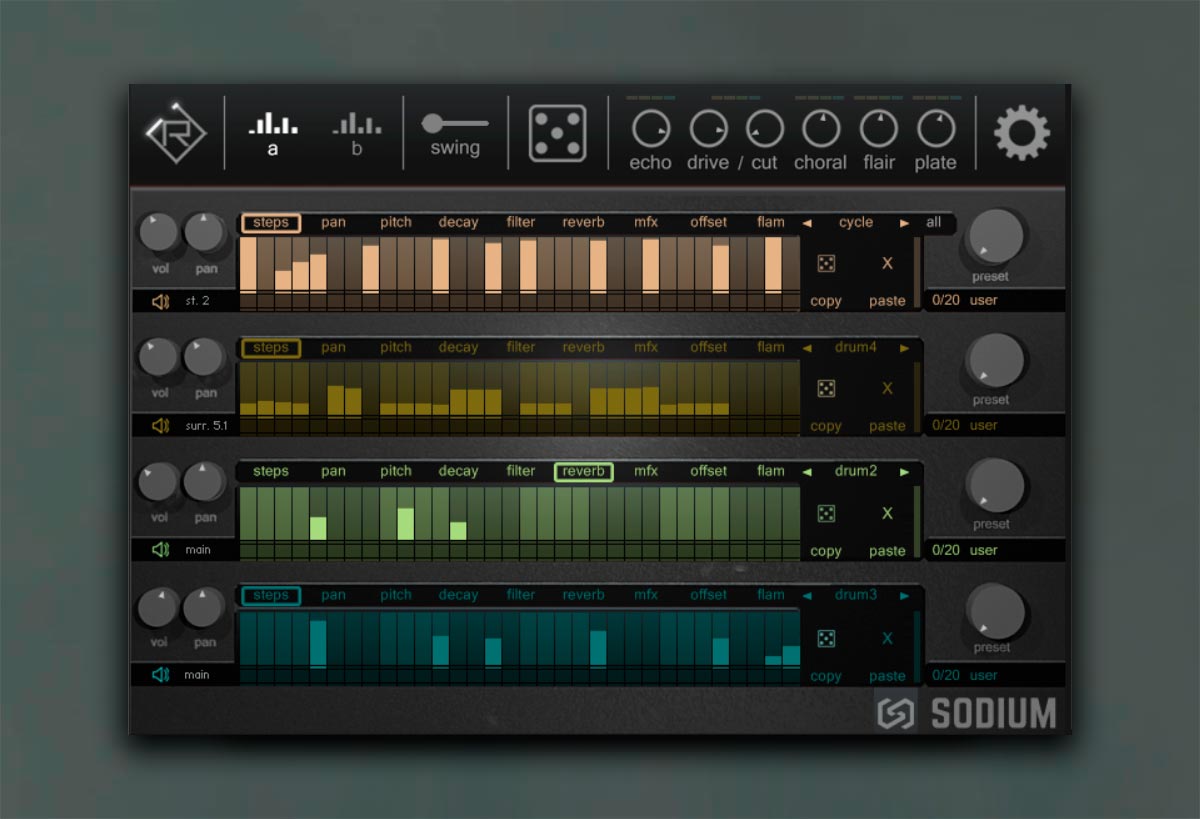The width and height of the screenshot is (1200, 819).
Task: Click the vol knob of the cycle track
Action: tap(159, 233)
